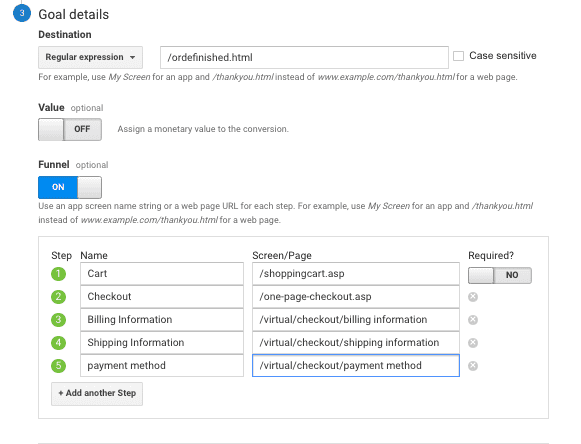
Task: Click the green step 2 badge
Action: point(59,297)
